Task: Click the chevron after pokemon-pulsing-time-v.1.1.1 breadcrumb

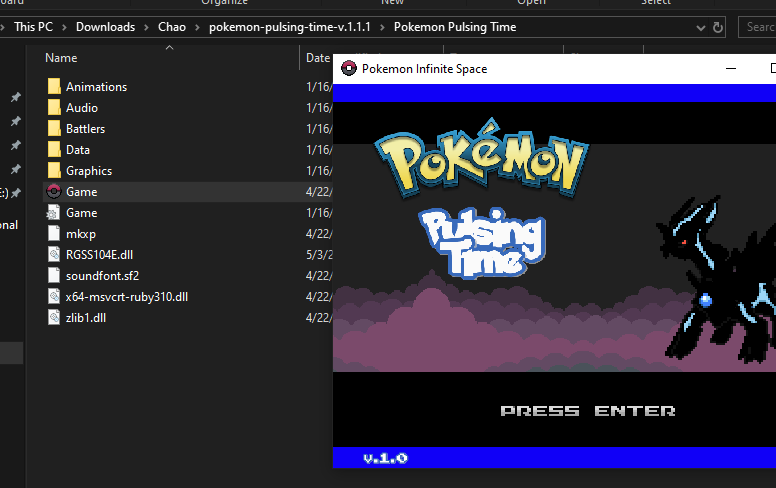Action: [382, 27]
